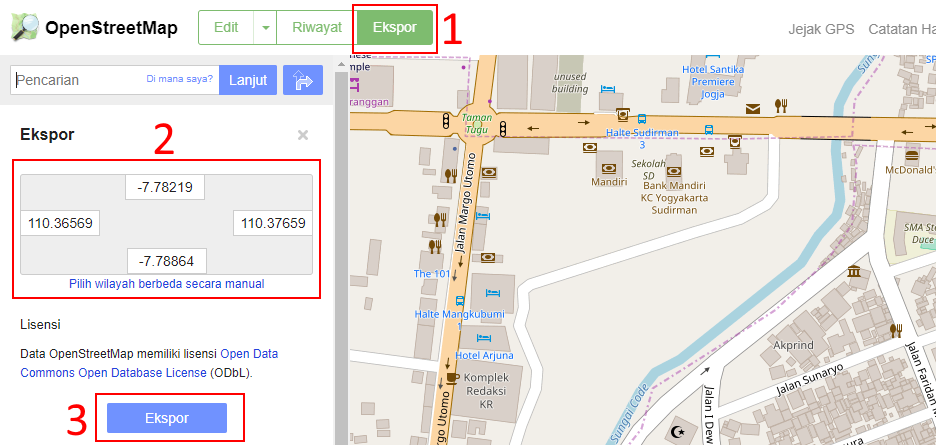Click the Halte Mangkubumi bus icon

click(x=460, y=300)
